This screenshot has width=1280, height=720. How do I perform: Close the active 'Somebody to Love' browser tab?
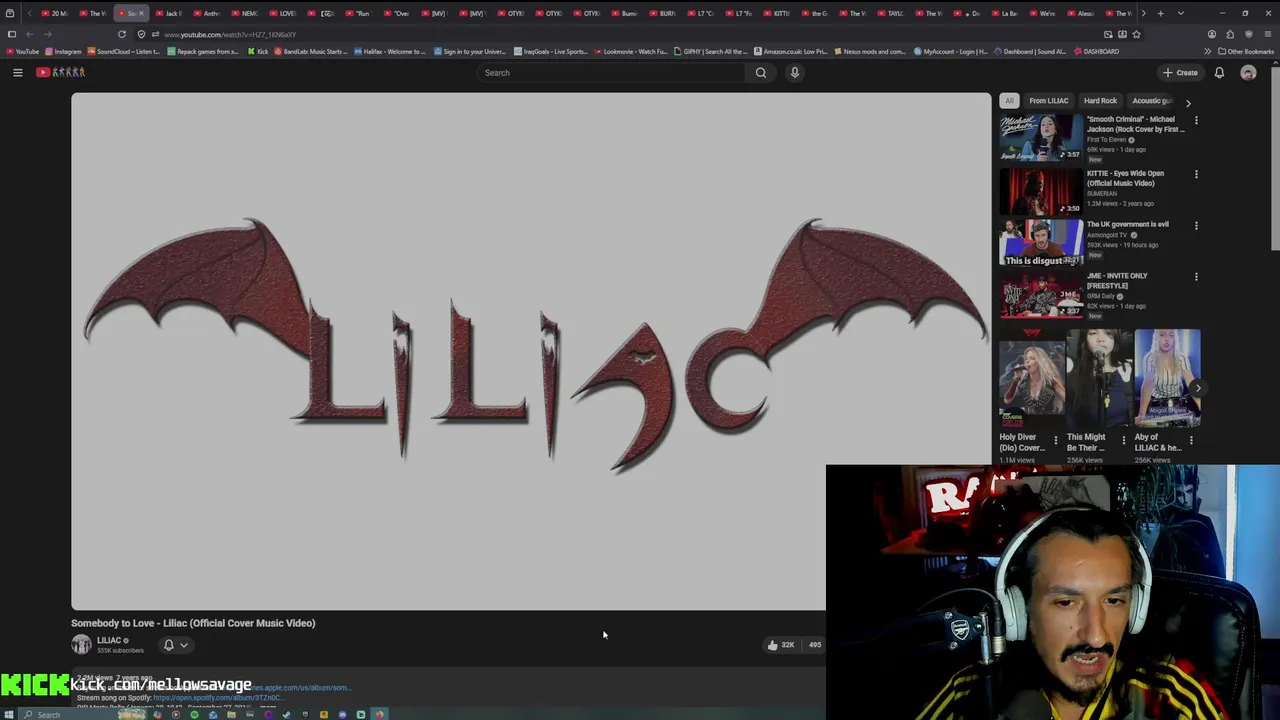pos(141,13)
